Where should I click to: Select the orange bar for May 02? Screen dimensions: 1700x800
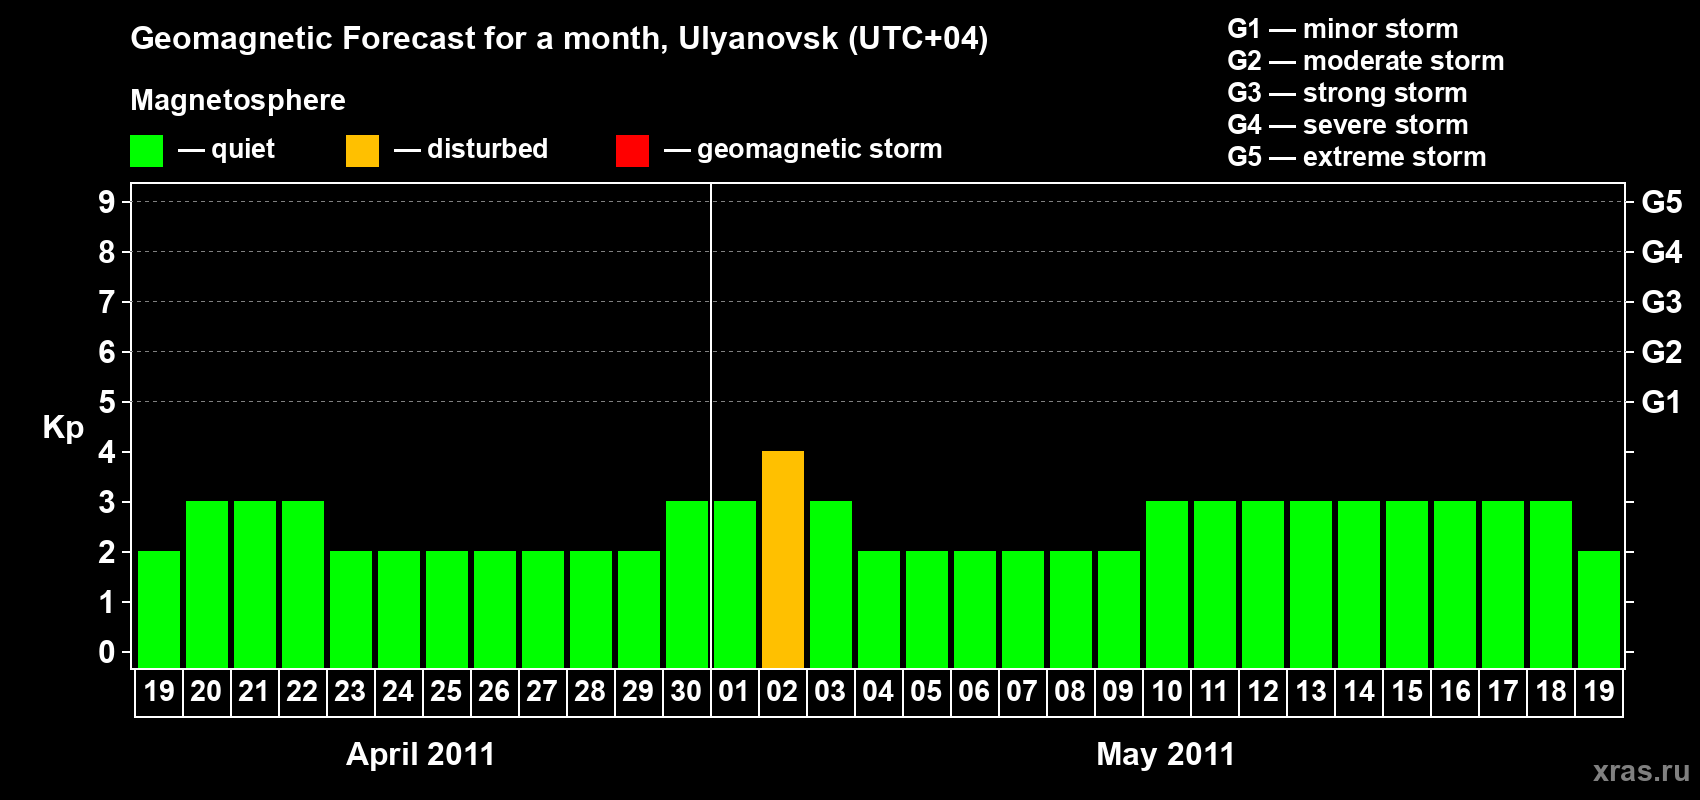(783, 559)
